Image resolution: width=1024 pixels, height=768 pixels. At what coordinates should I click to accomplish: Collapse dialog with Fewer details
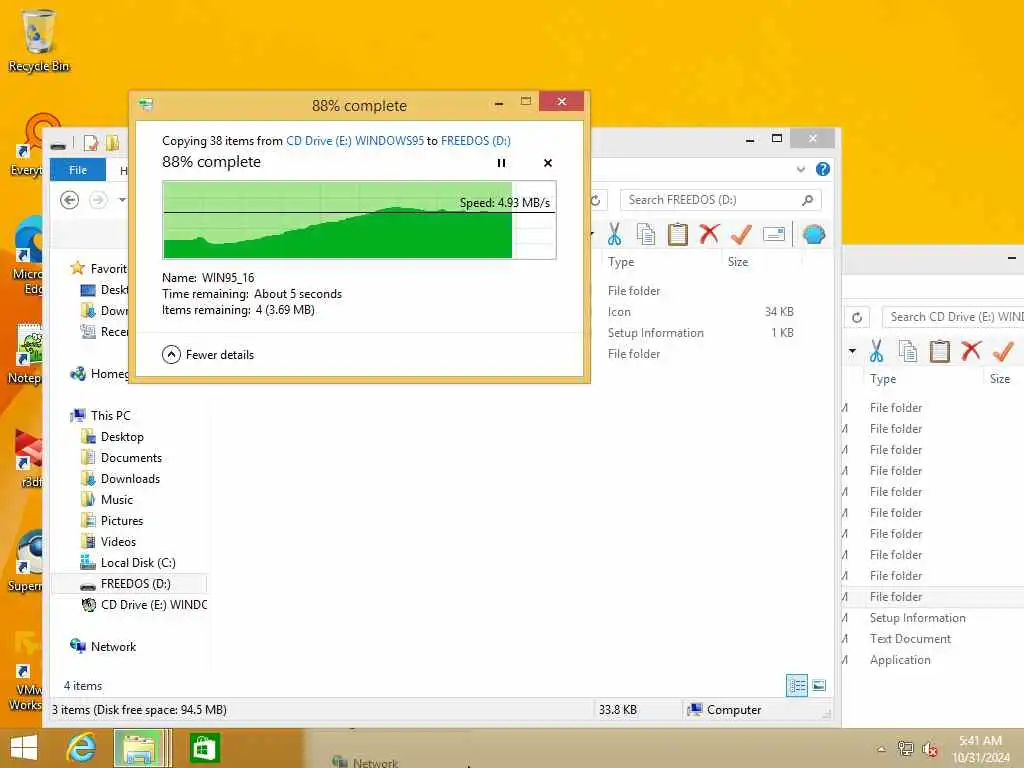pos(208,355)
